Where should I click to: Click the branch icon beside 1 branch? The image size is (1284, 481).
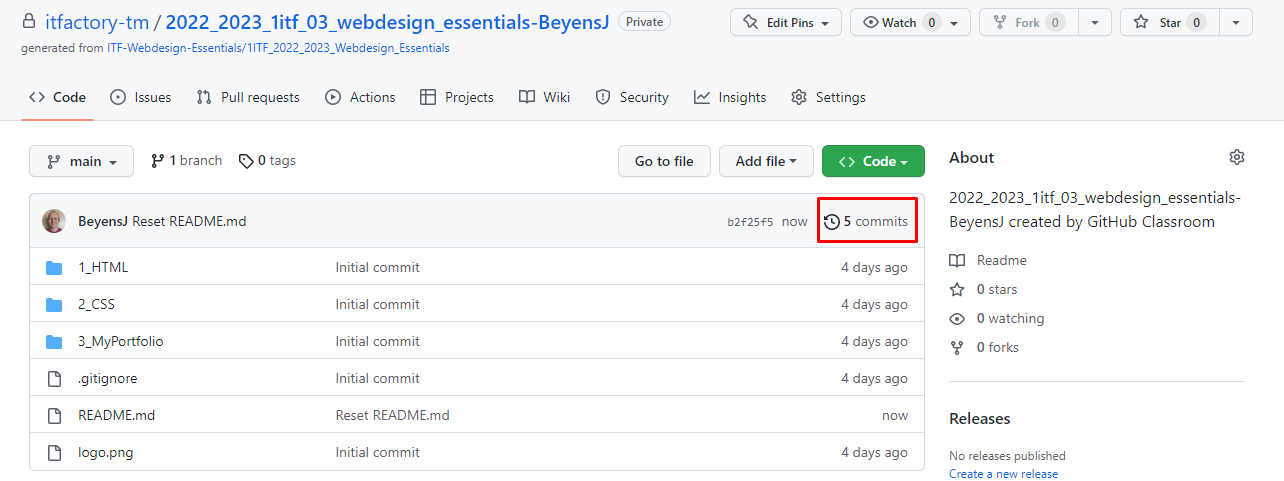157,161
